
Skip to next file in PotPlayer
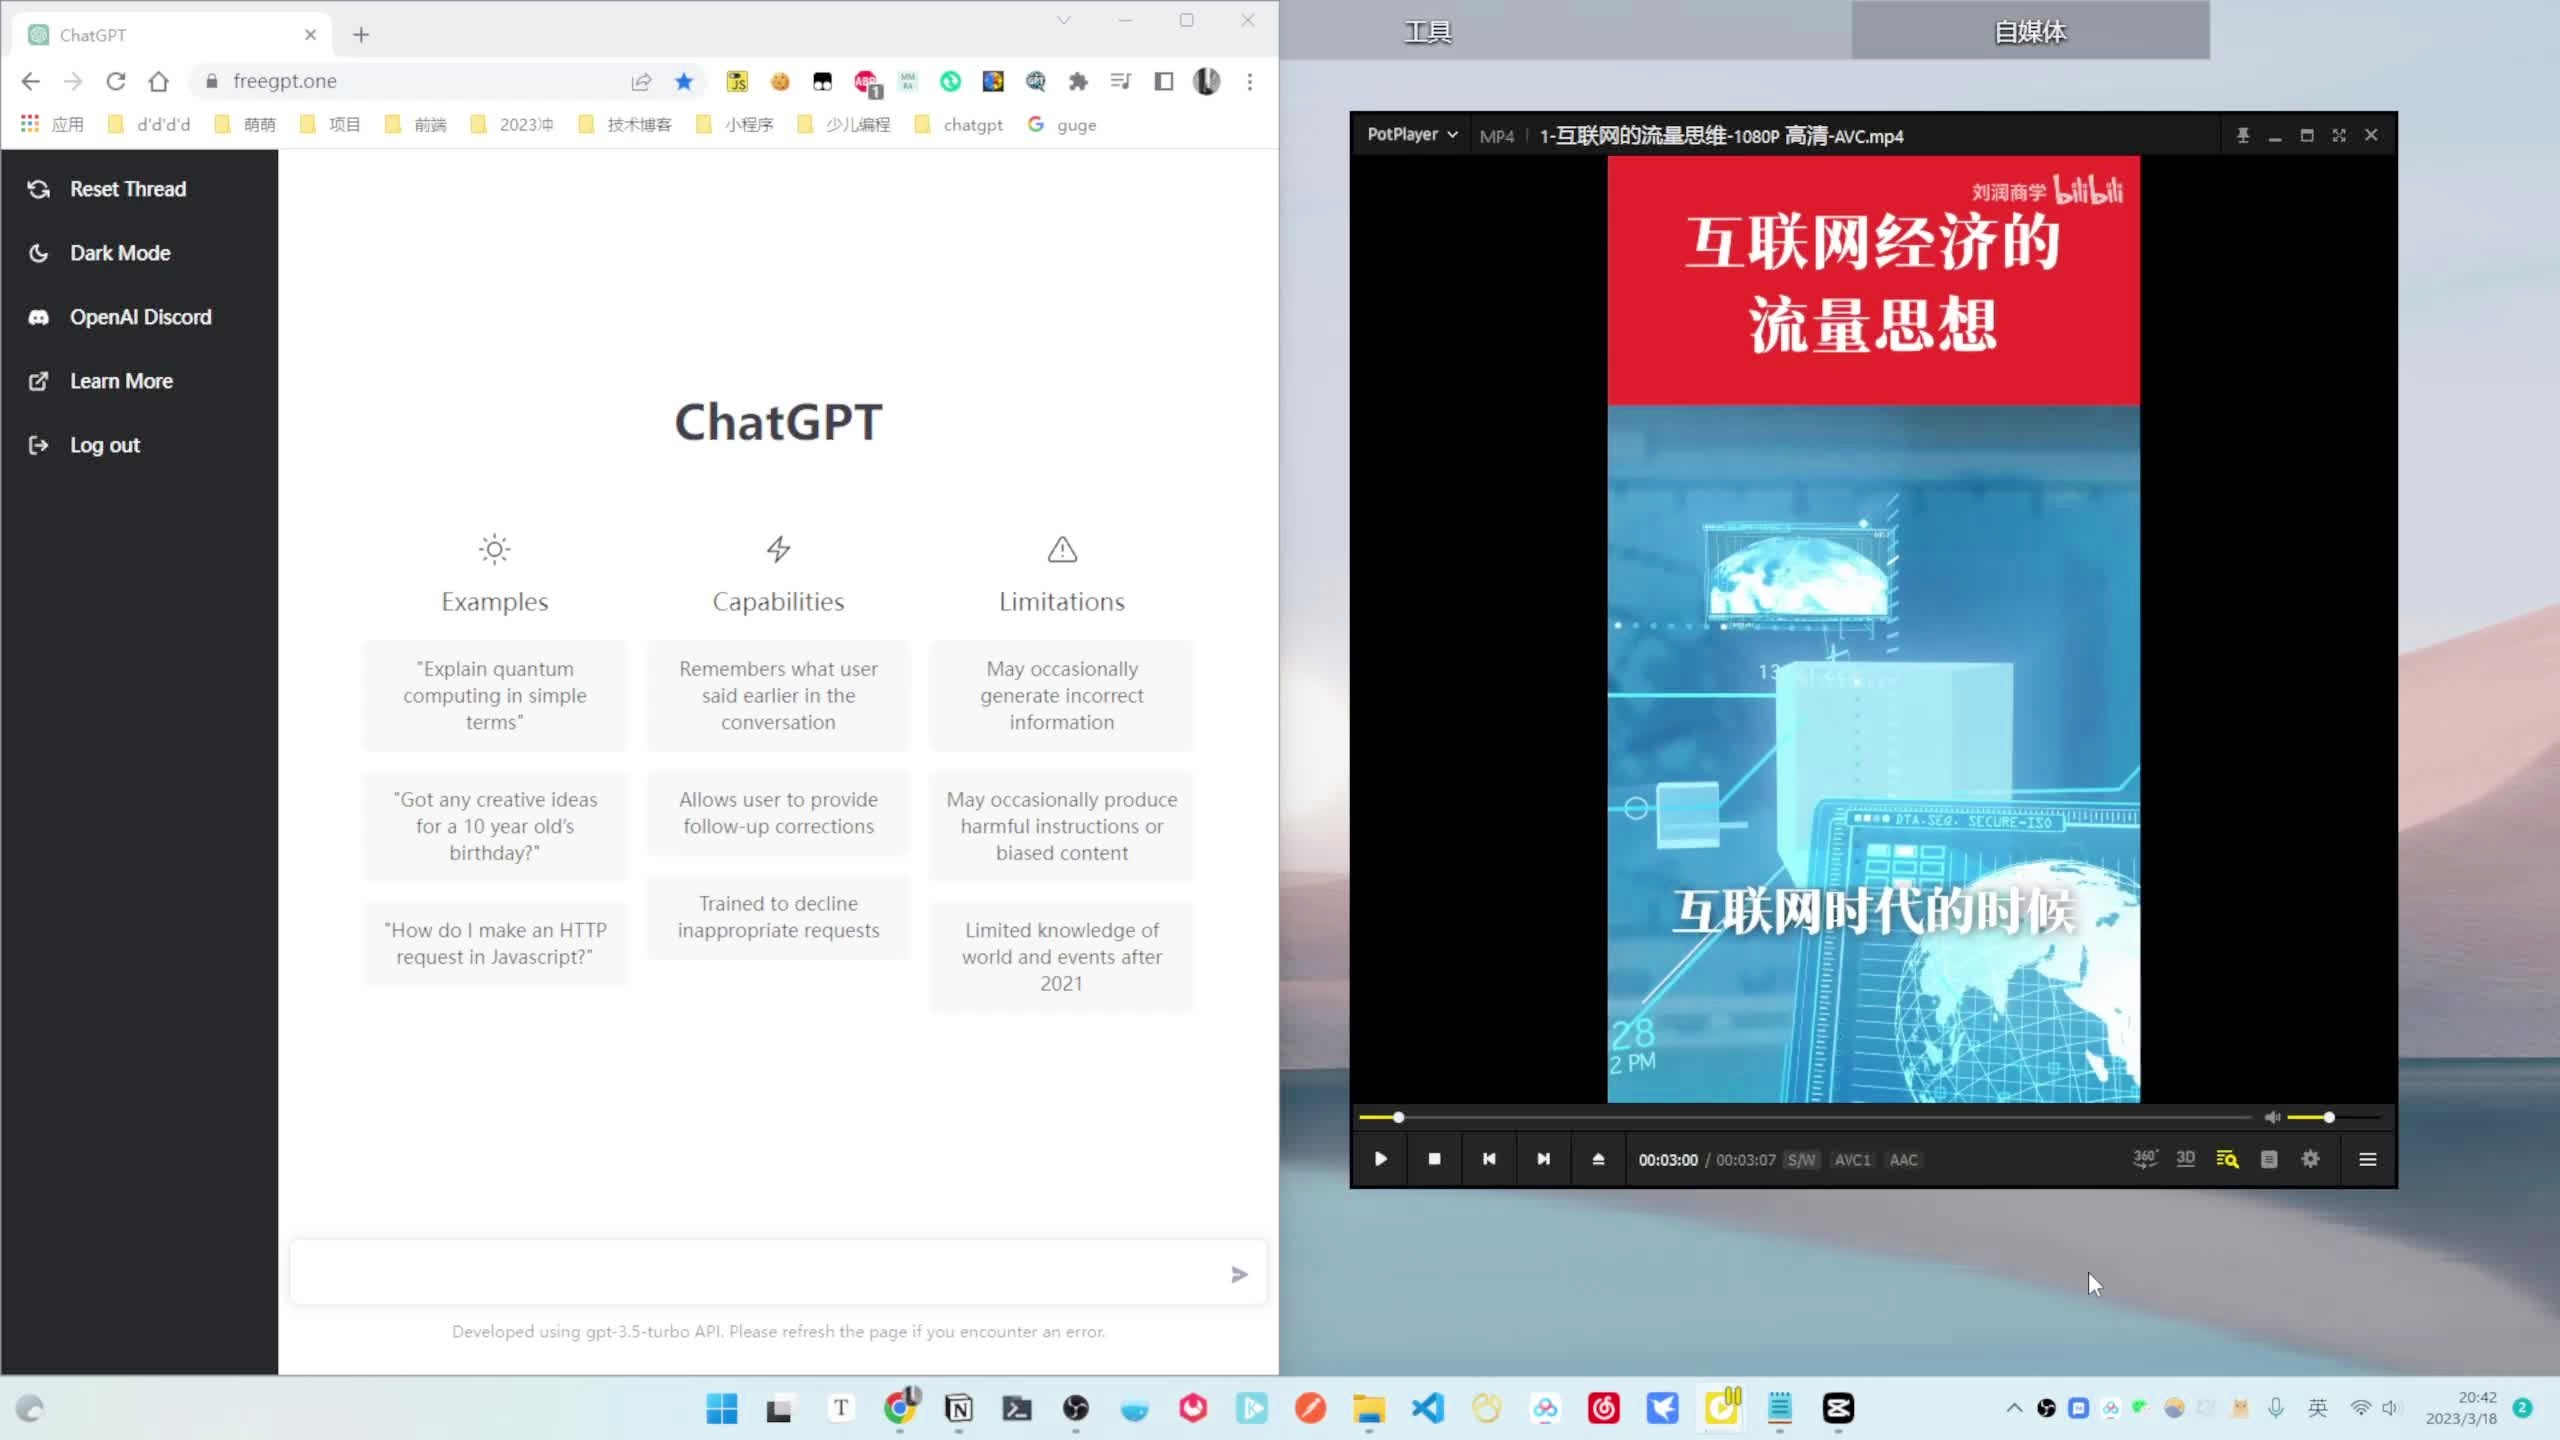pyautogui.click(x=1543, y=1159)
